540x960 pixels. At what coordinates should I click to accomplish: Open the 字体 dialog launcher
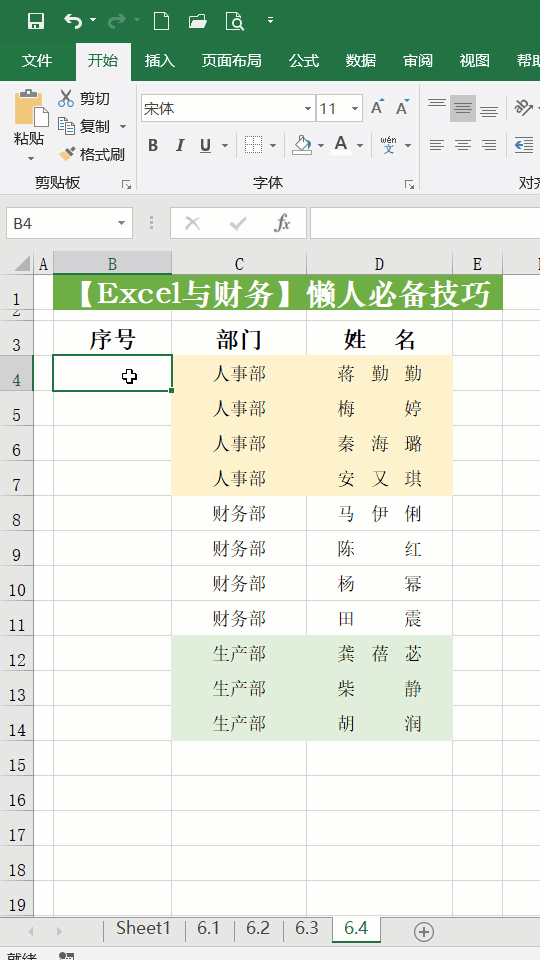click(409, 184)
